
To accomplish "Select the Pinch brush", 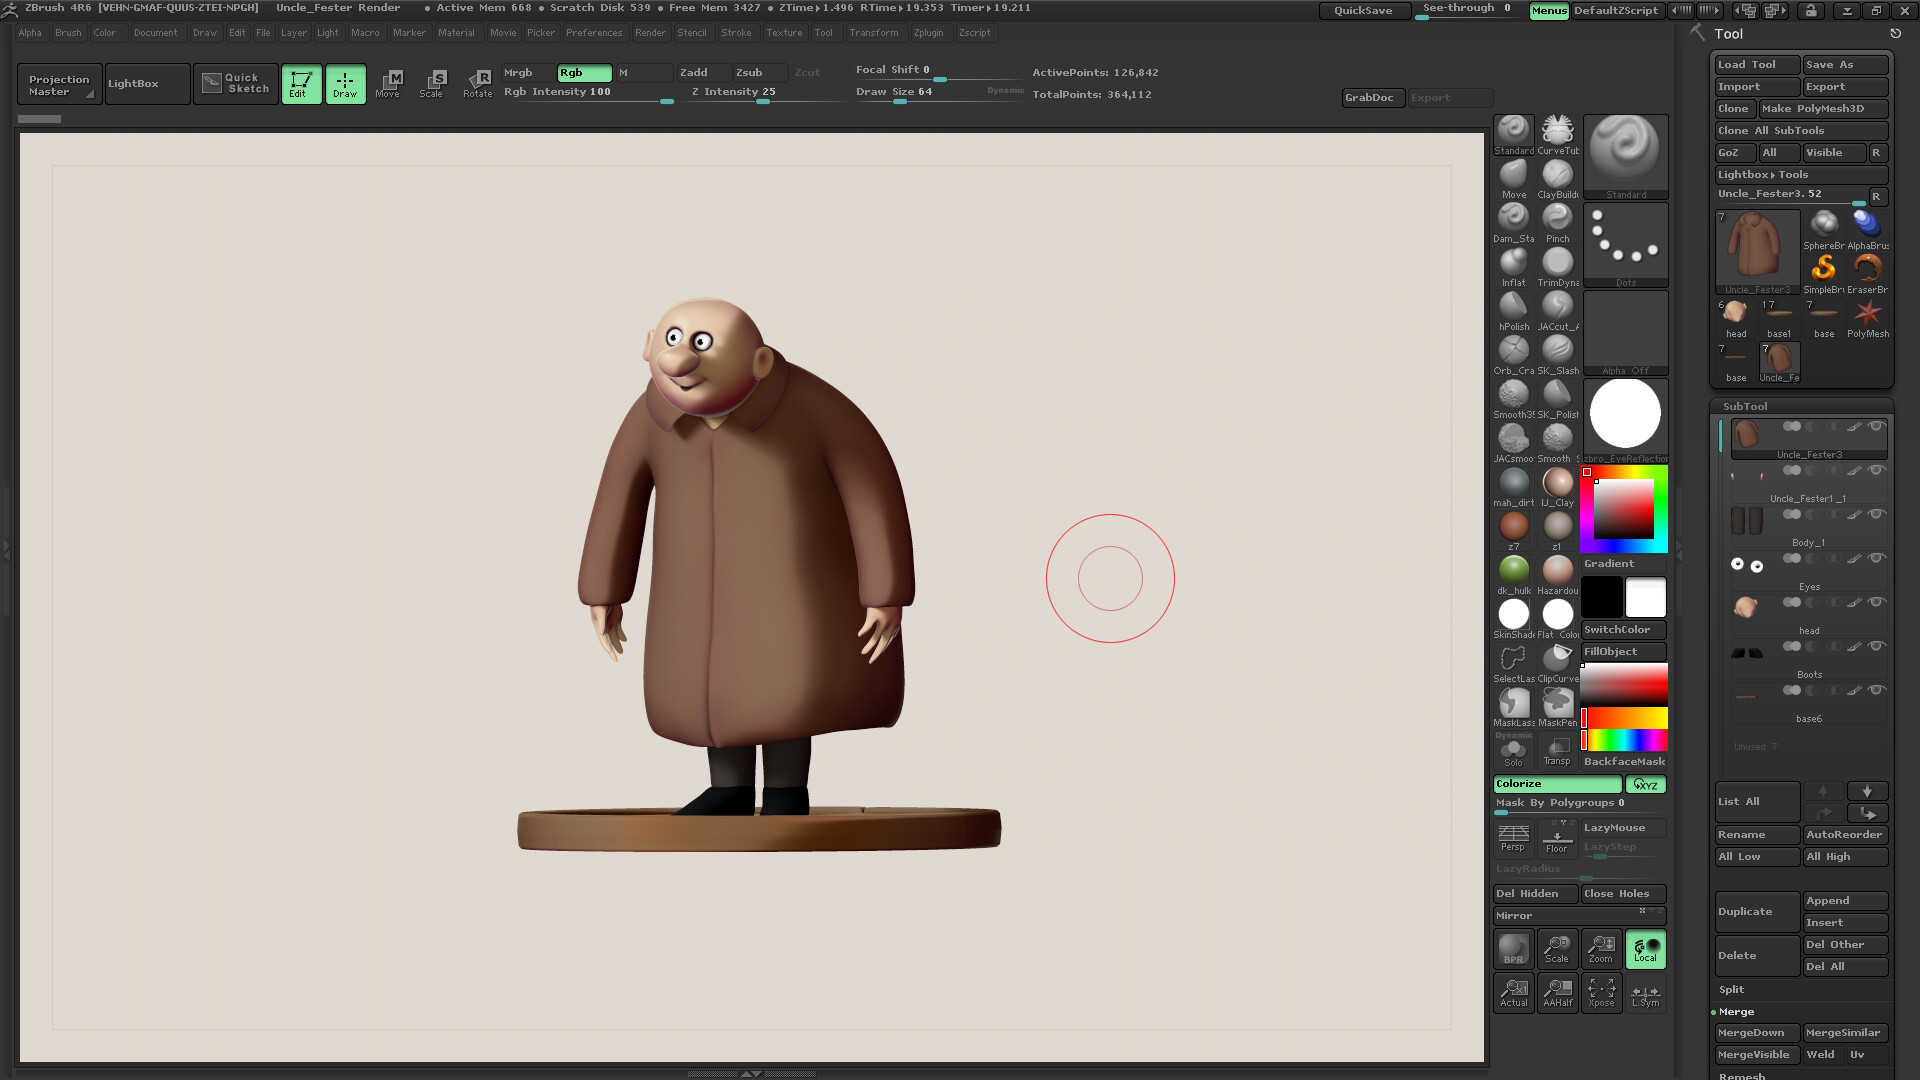I will click(x=1557, y=223).
